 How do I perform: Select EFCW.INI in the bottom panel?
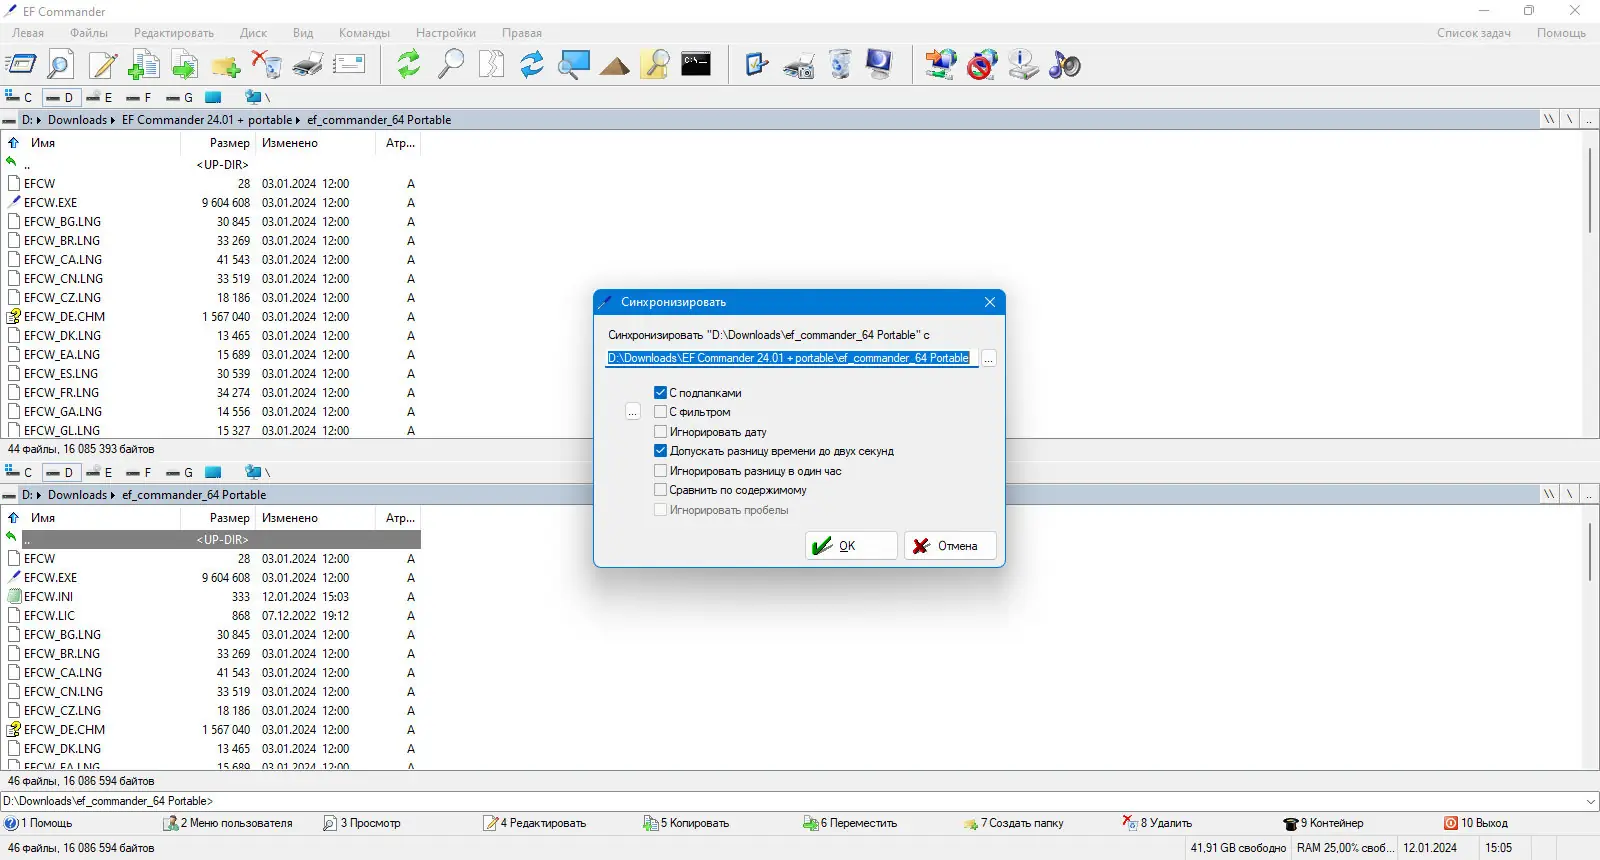click(x=48, y=597)
